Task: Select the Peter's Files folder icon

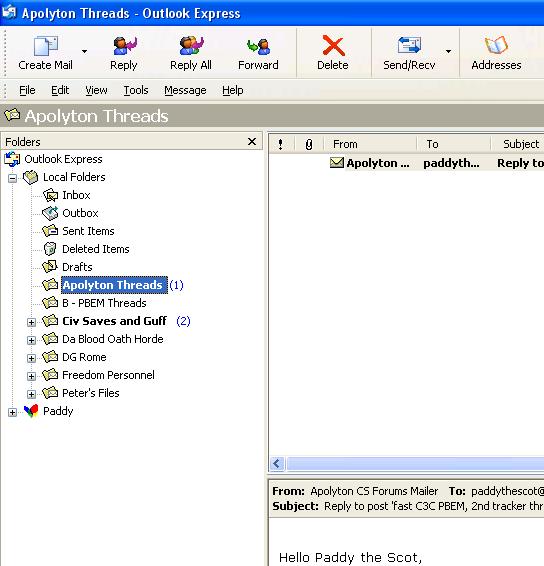Action: tap(50, 393)
